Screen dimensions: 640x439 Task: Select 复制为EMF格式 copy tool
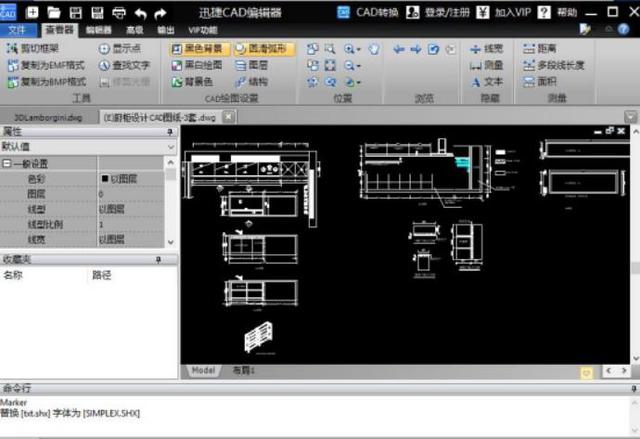[45, 64]
